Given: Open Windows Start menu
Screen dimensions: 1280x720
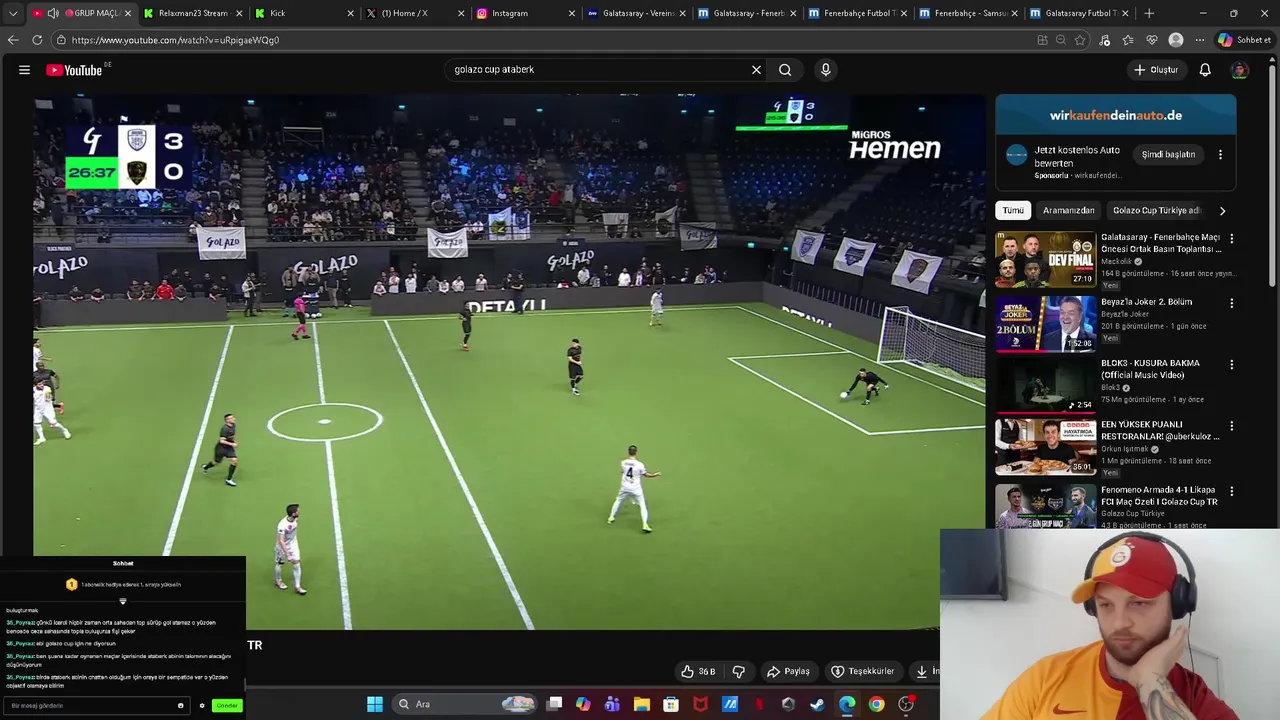Looking at the screenshot, I should pyautogui.click(x=375, y=704).
